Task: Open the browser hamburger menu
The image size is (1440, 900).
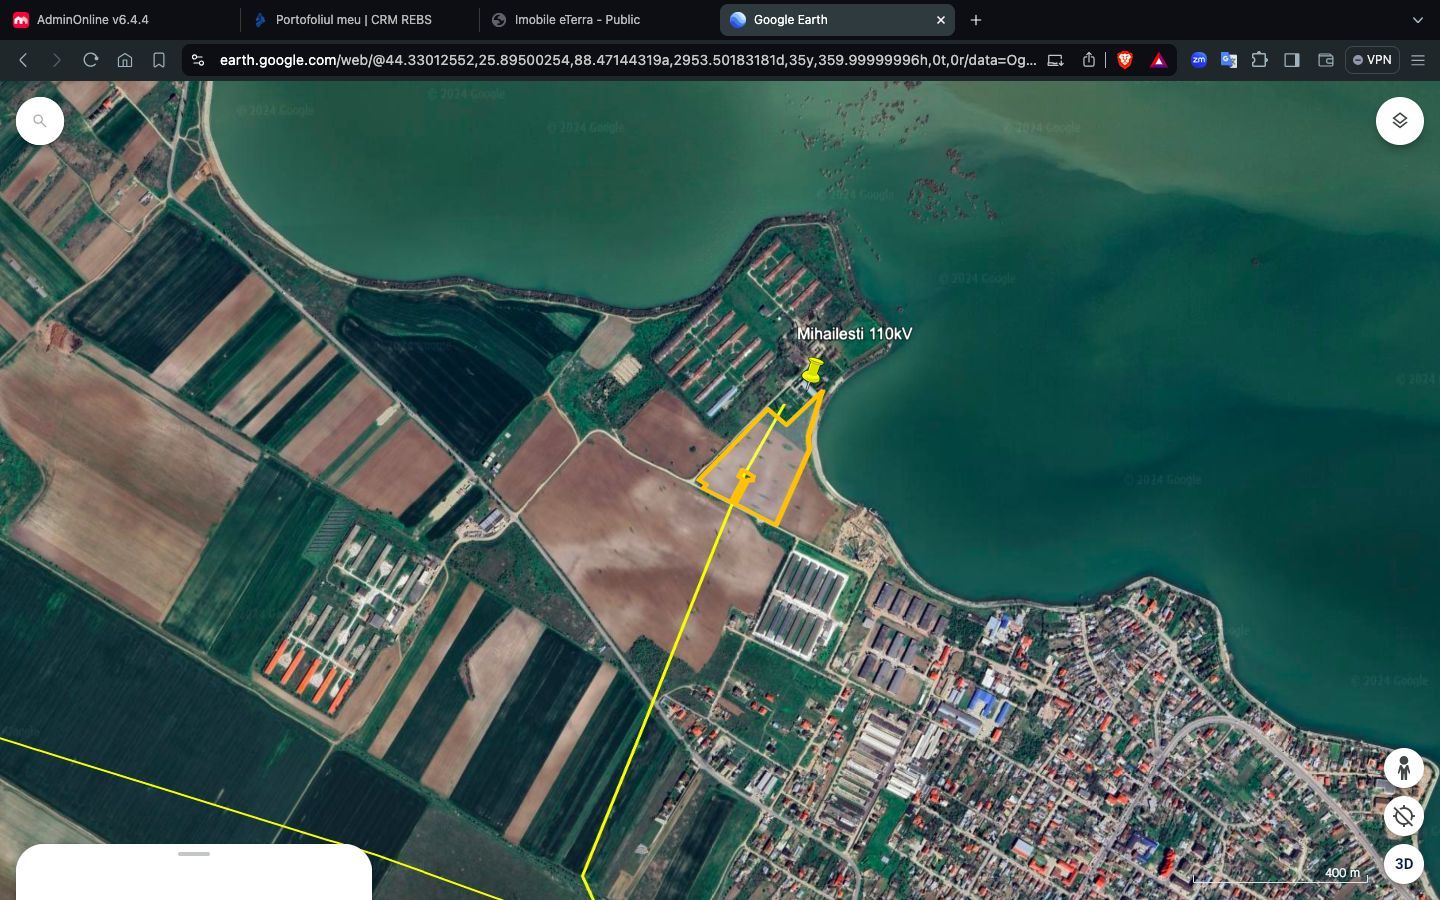Action: (x=1417, y=60)
